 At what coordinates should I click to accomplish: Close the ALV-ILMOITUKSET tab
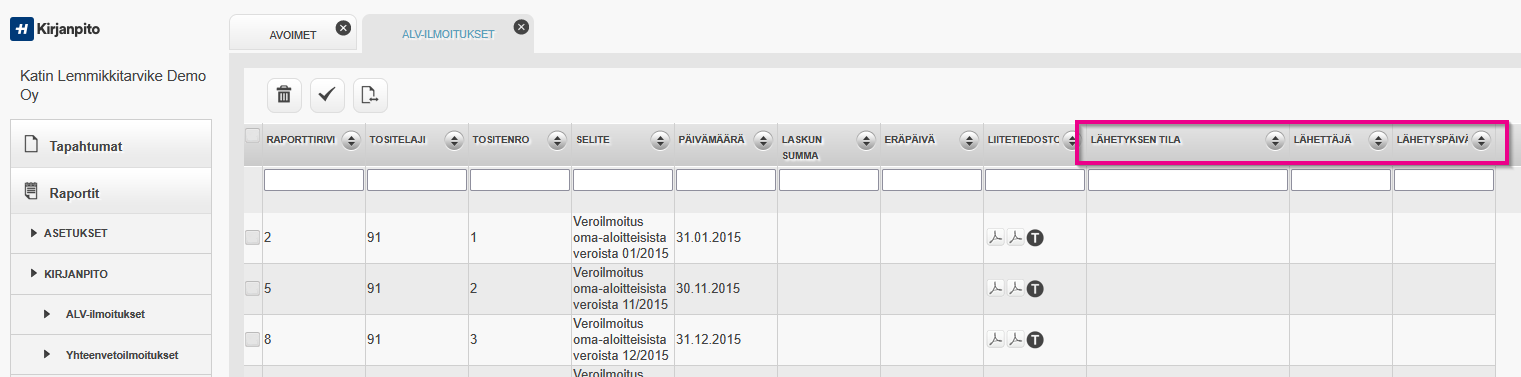(520, 27)
